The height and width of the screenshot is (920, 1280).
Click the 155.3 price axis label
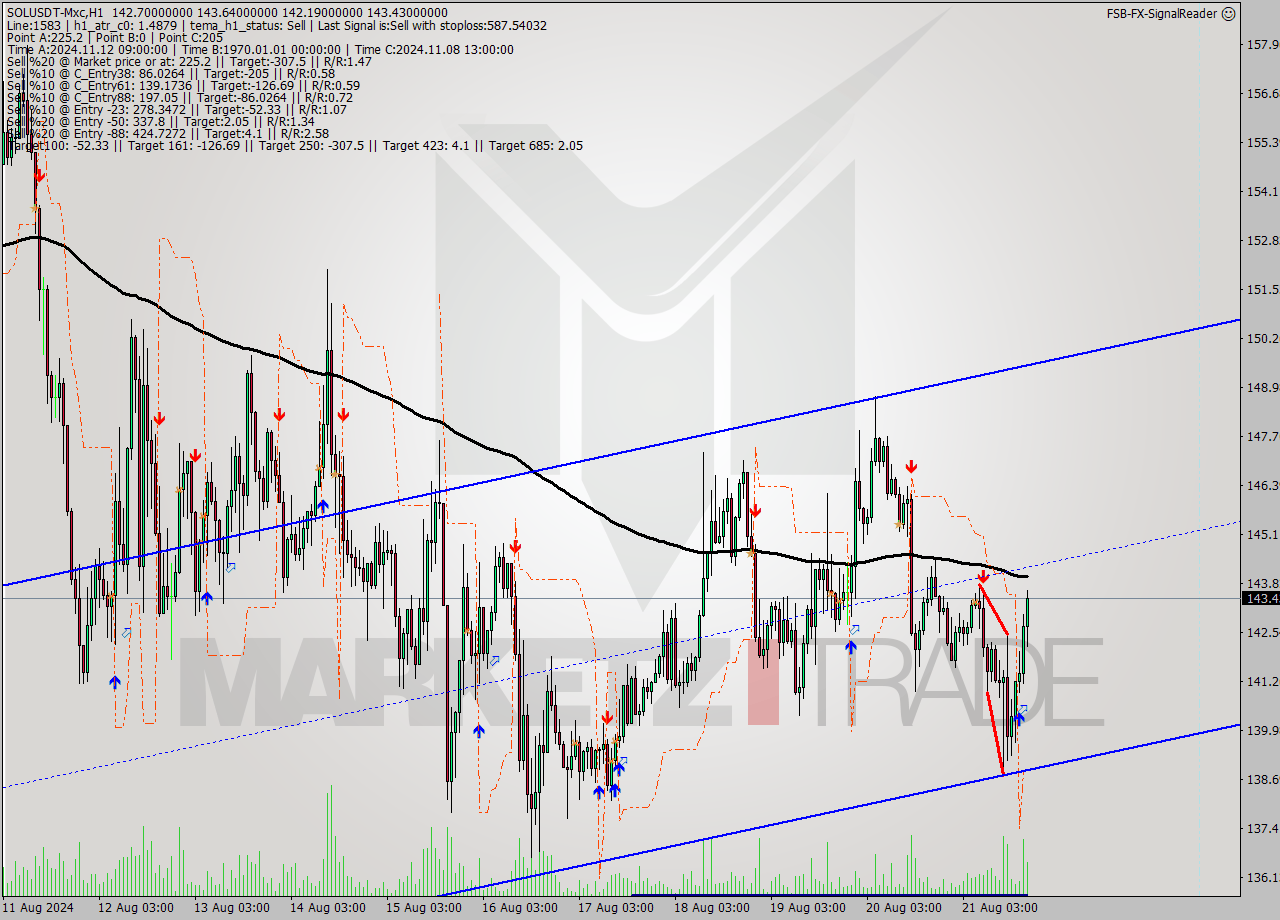click(x=1262, y=142)
